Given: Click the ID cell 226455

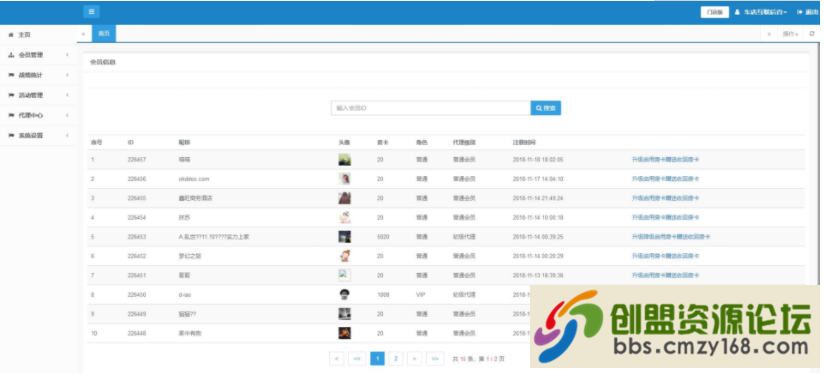Looking at the screenshot, I should pyautogui.click(x=137, y=198).
